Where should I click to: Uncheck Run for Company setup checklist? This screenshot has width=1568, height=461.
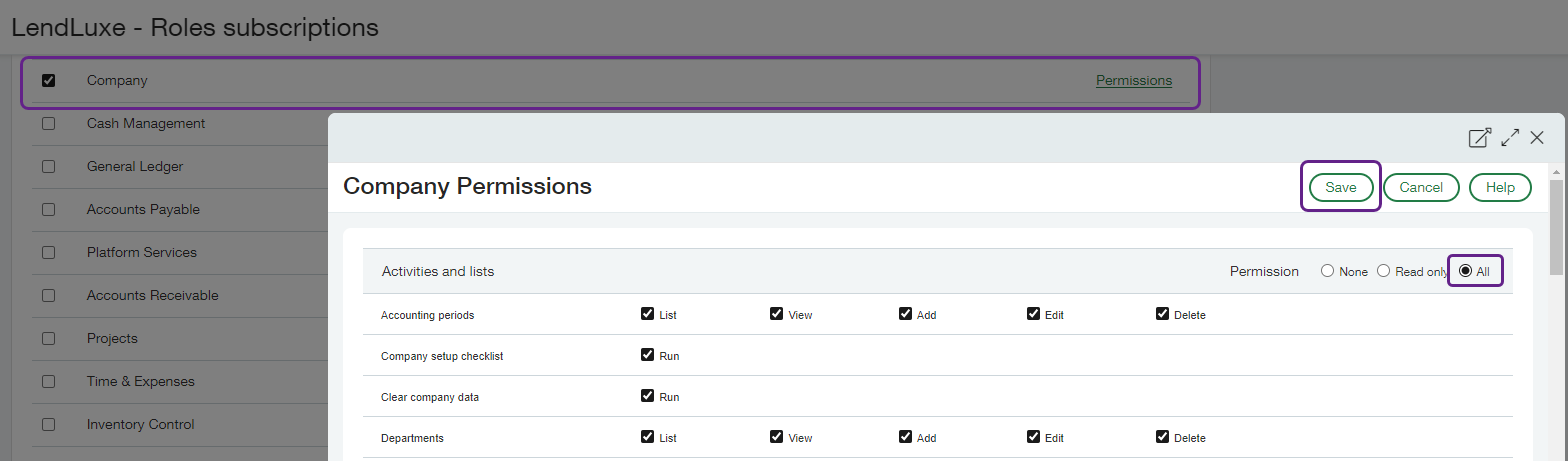(647, 355)
